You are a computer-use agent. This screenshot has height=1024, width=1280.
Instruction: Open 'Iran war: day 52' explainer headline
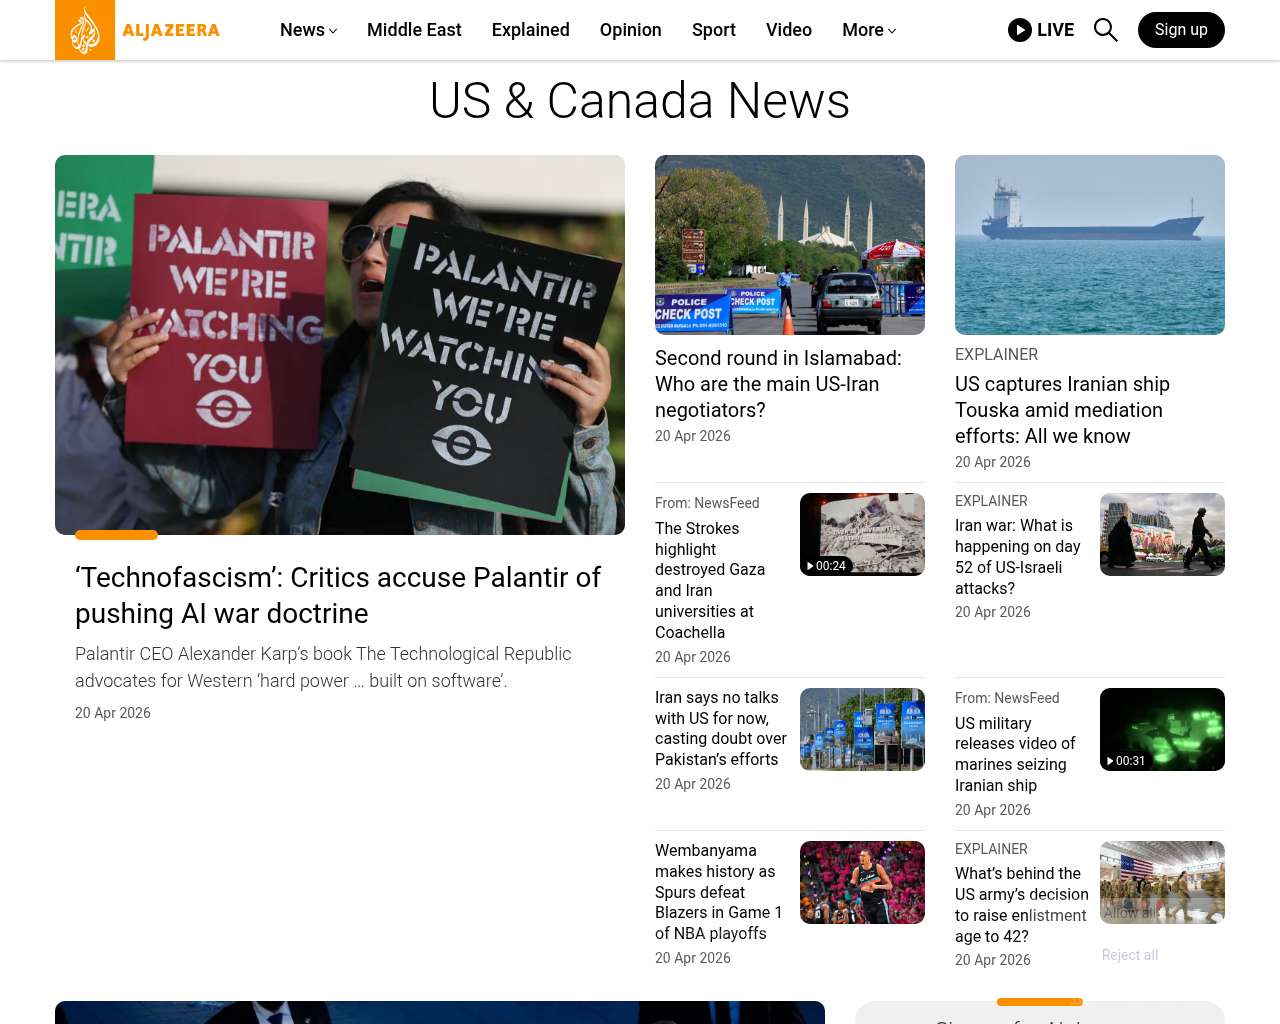(x=1018, y=557)
